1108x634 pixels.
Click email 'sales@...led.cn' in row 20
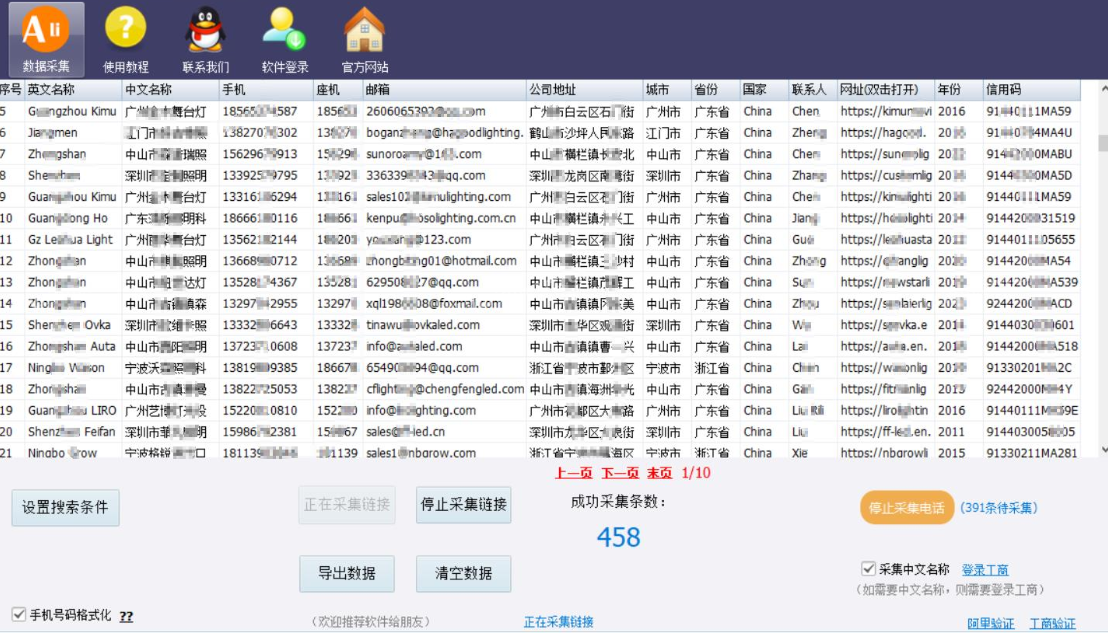[x=406, y=432]
